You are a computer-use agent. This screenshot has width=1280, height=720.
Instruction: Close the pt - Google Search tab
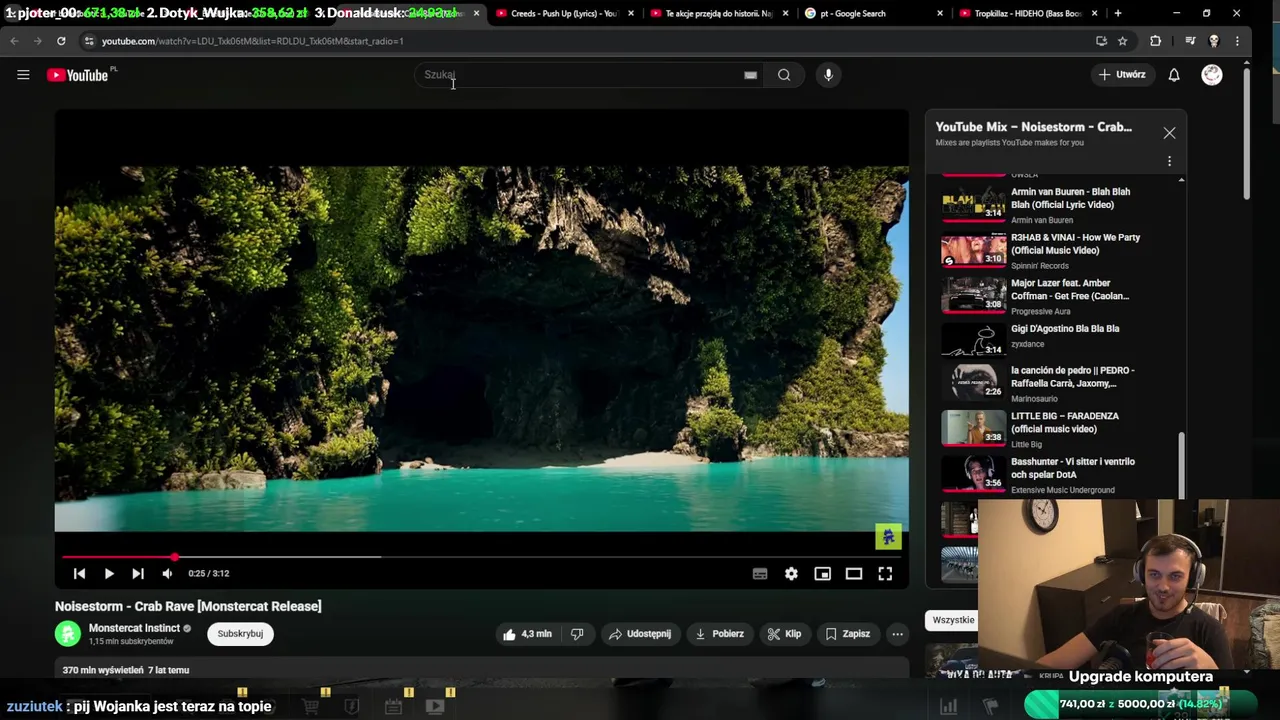[940, 14]
